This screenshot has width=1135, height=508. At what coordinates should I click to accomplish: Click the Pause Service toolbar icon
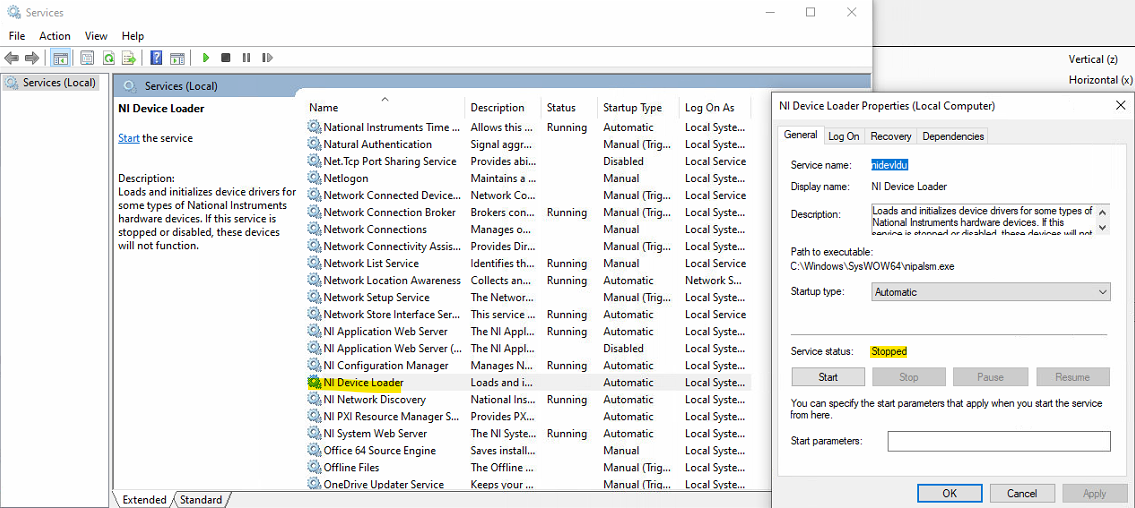pos(246,58)
